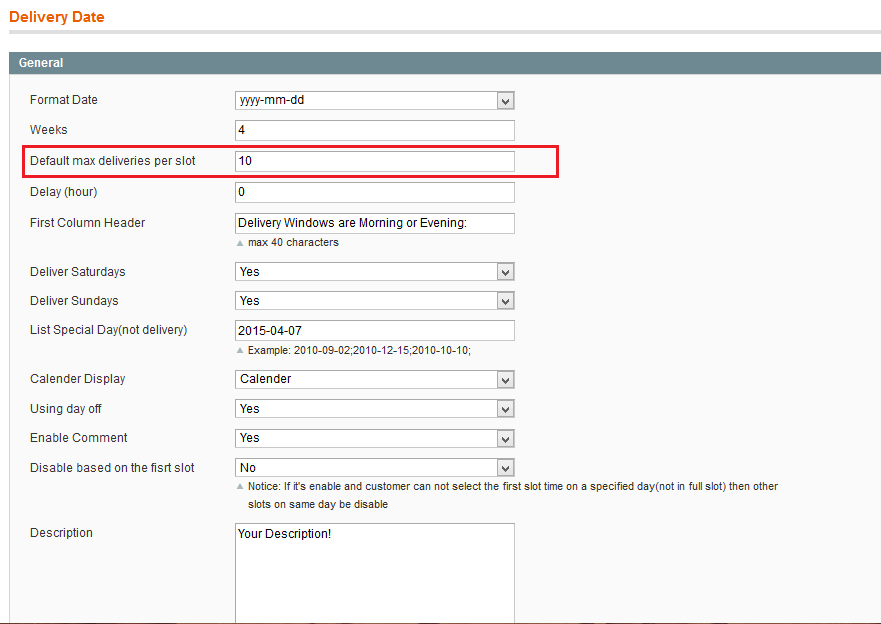Open the Format Date dropdown
Screen dimensions: 881x624
[375, 101]
